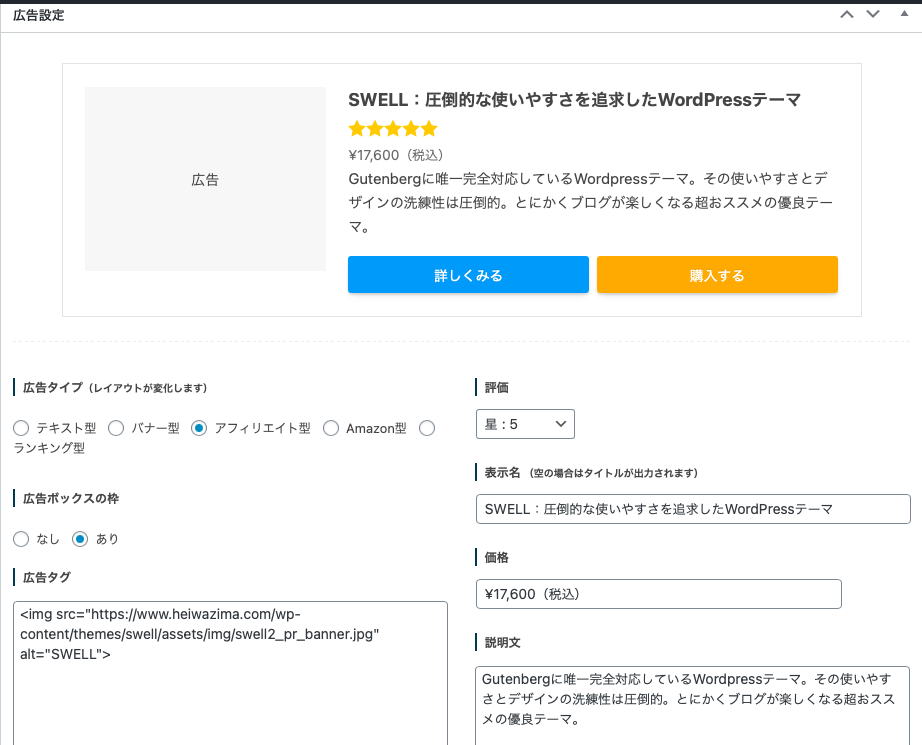
Task: Move the 広告設定 panel up with the arrow
Action: [847, 14]
